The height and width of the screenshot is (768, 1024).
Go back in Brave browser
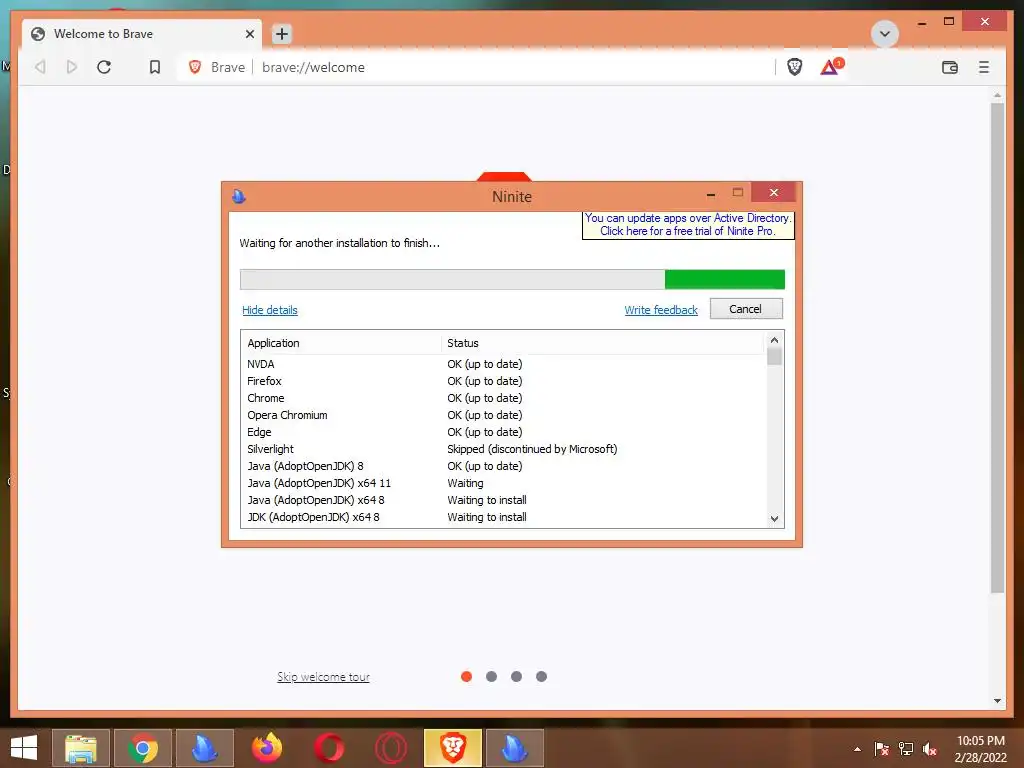click(40, 67)
